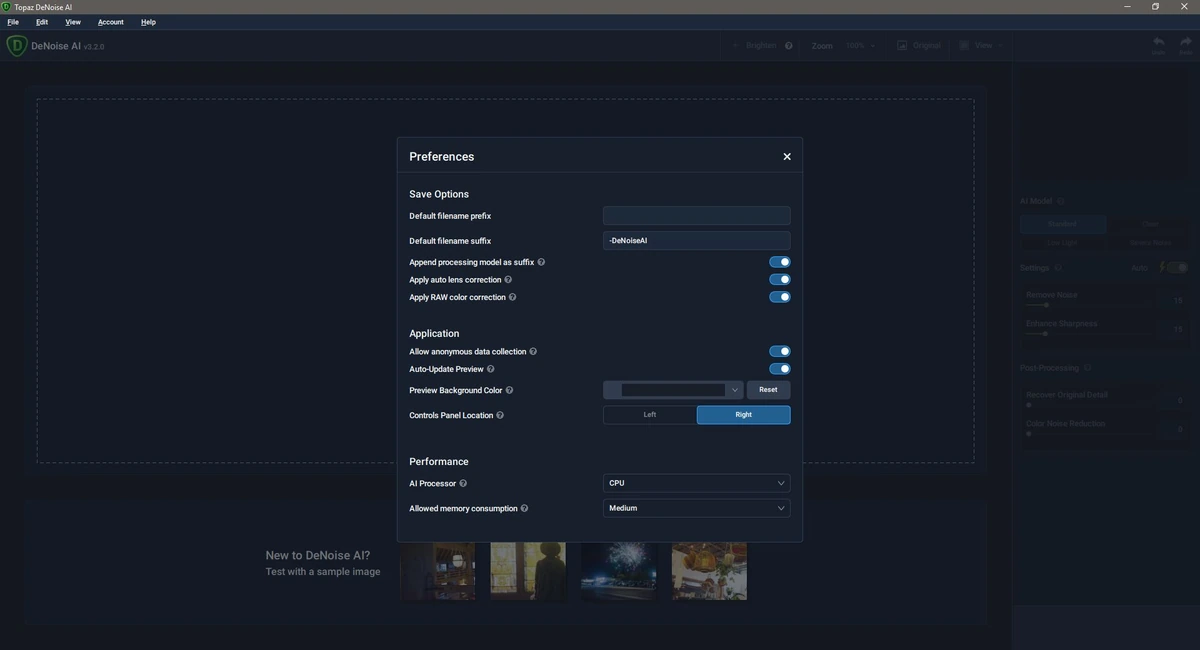Open the Preview Background Color dropdown
This screenshot has height=650, width=1200.
click(x=673, y=390)
